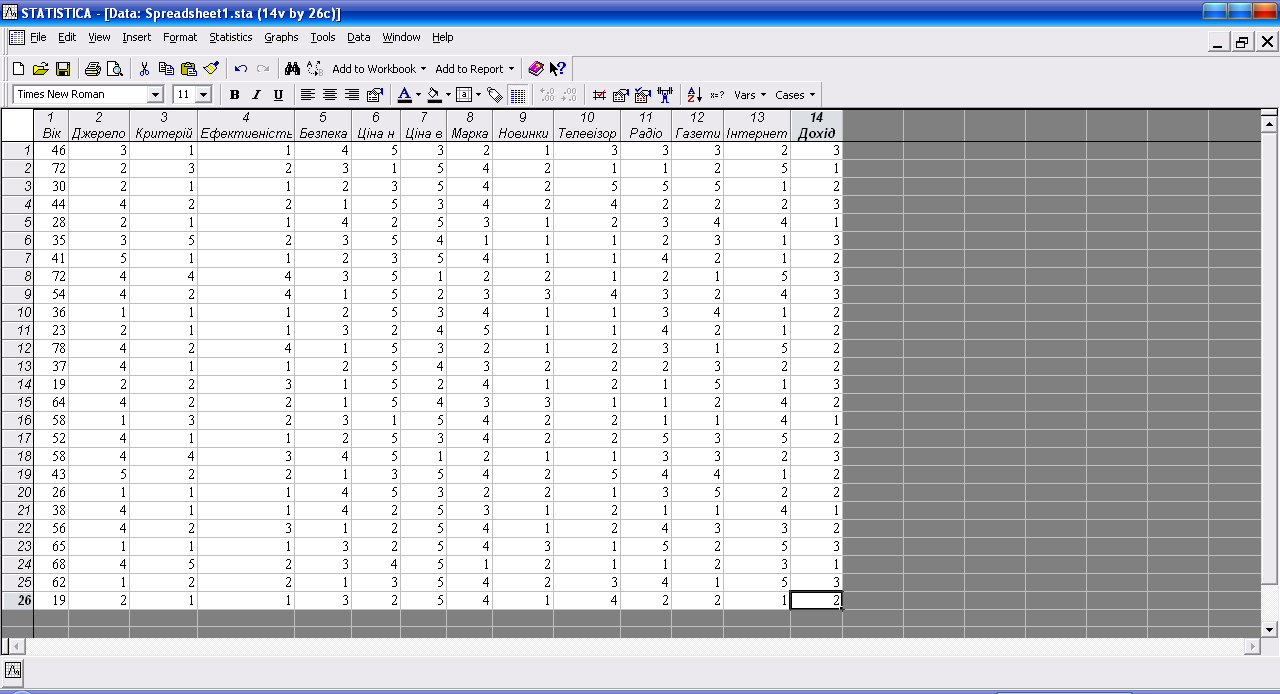Screen dimensions: 1280x694
Task: Align cell text right
Action: [x=352, y=95]
